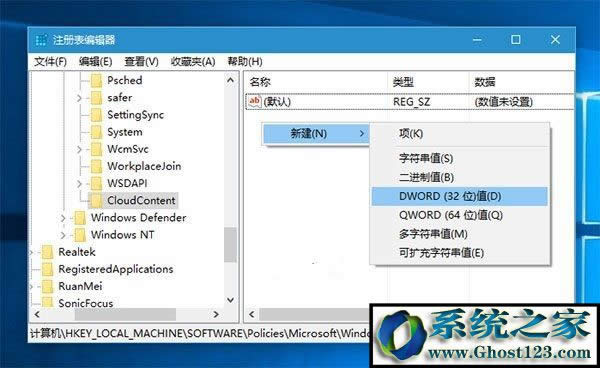Select the Psched folder icon
This screenshot has height=368, width=600.
(96, 80)
